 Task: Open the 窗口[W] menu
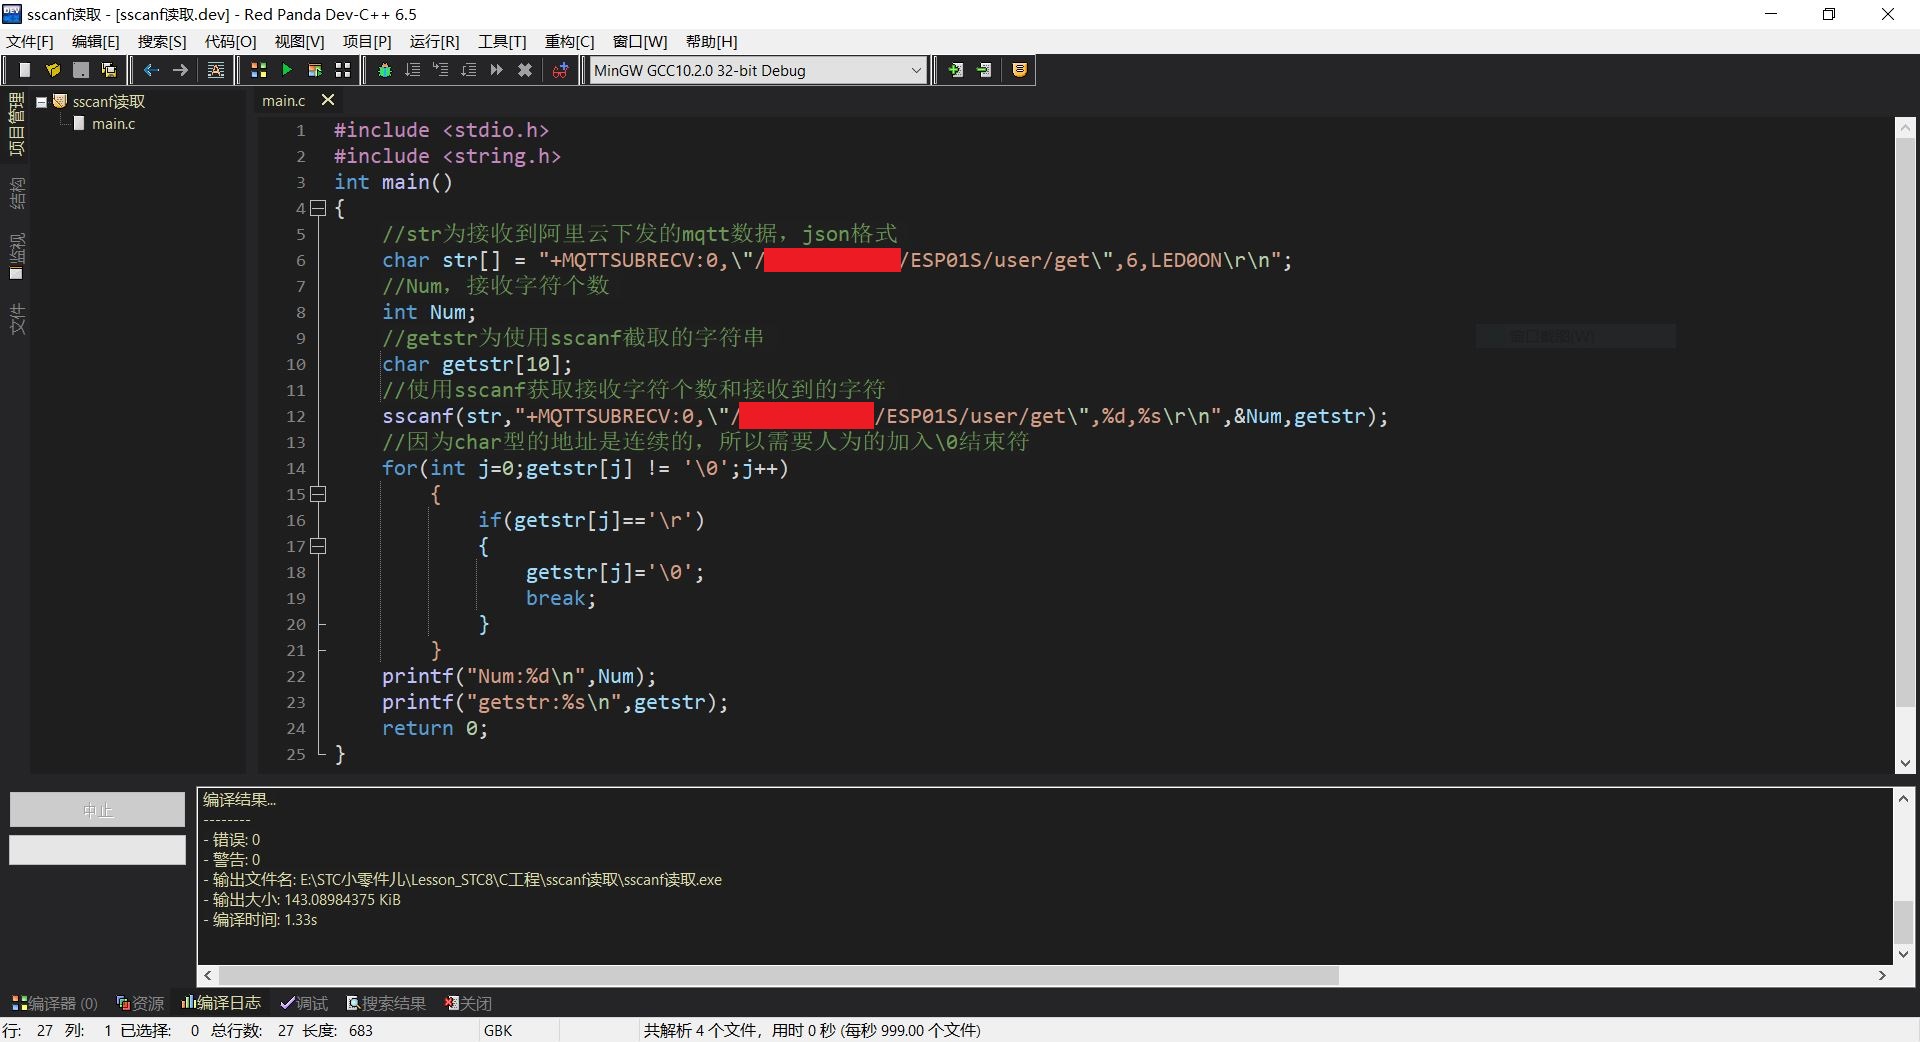(x=640, y=41)
